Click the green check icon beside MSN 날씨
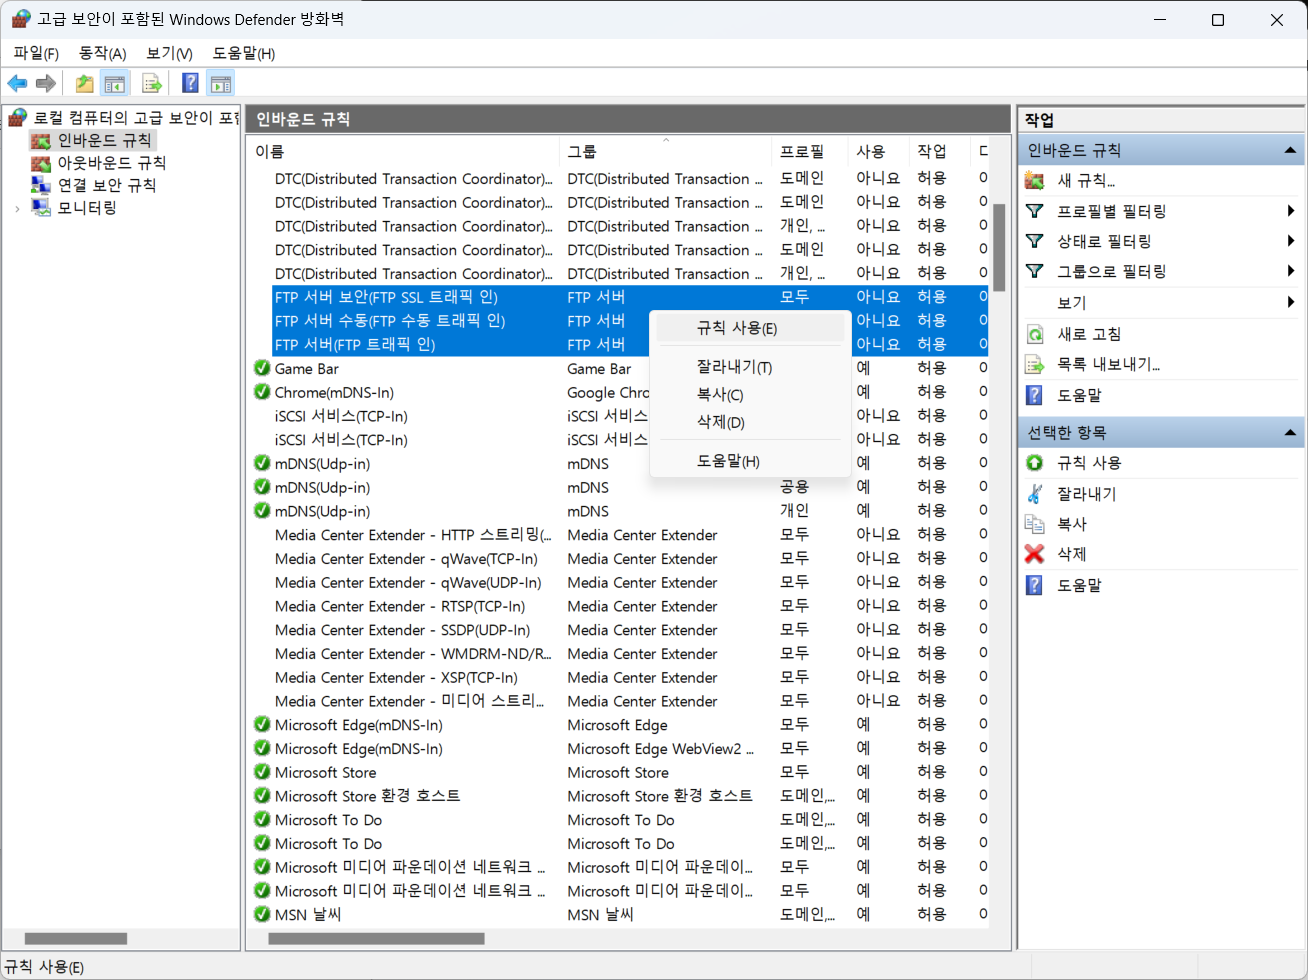The height and width of the screenshot is (980, 1308). (x=262, y=914)
